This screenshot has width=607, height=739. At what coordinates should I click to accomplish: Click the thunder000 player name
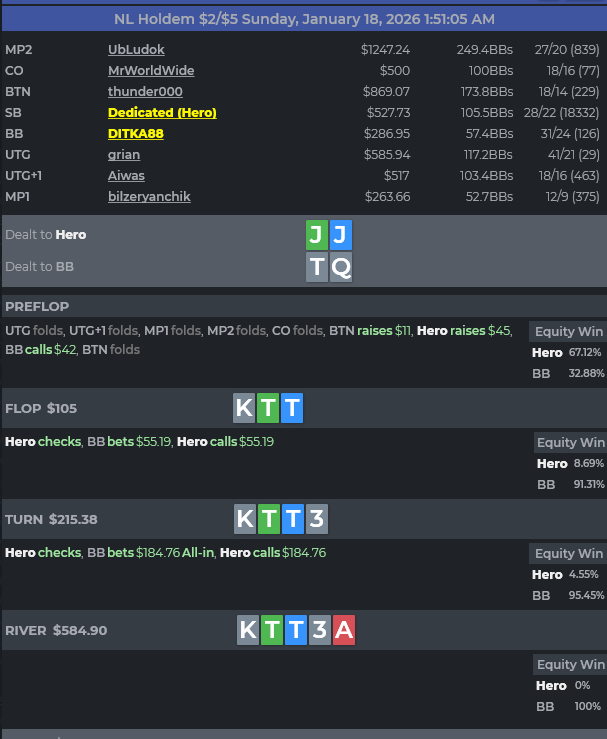click(145, 92)
